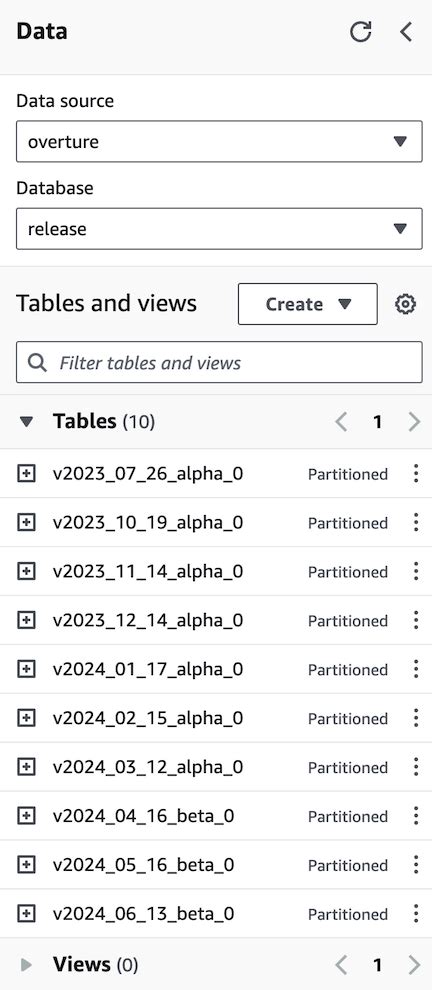Viewport: 432px width, 990px height.
Task: Go to next page of Tables
Action: pos(414,422)
